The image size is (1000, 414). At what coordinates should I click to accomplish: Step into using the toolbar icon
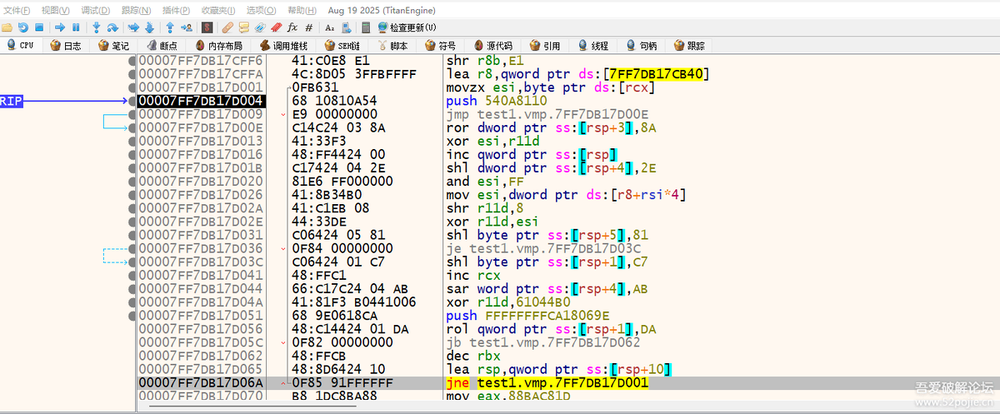tap(97, 27)
